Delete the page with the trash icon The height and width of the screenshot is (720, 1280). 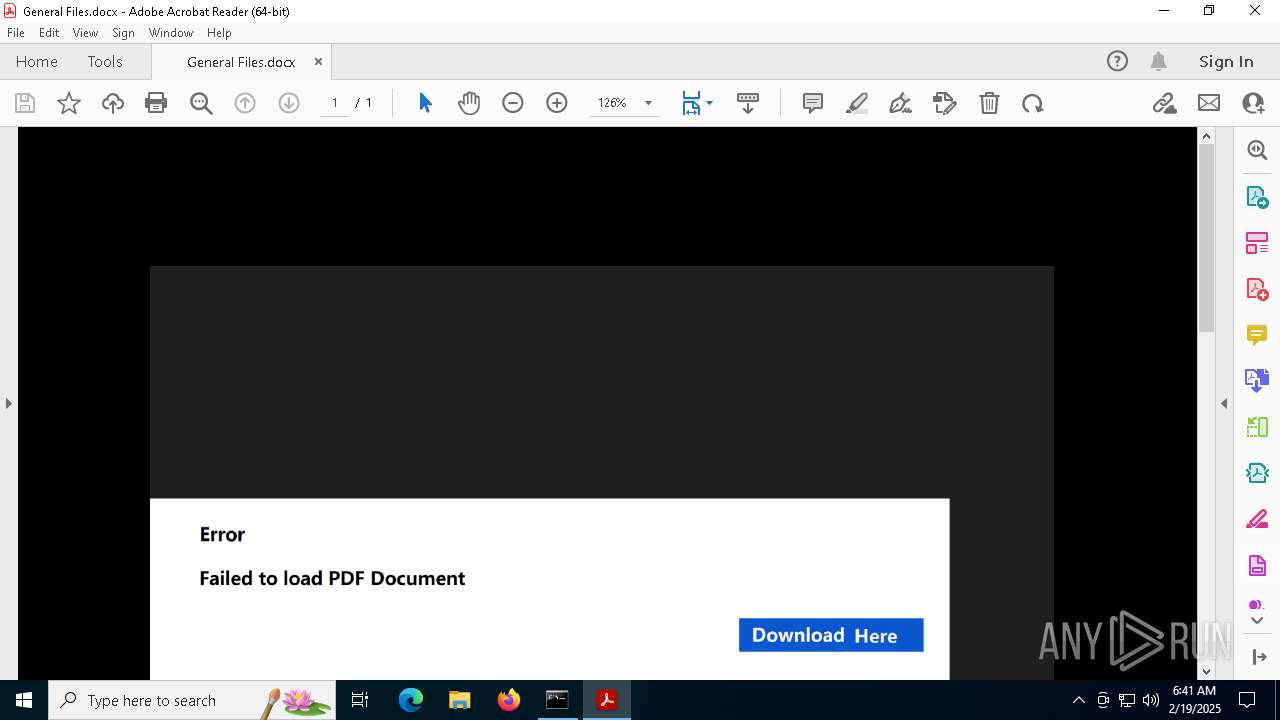[x=989, y=103]
